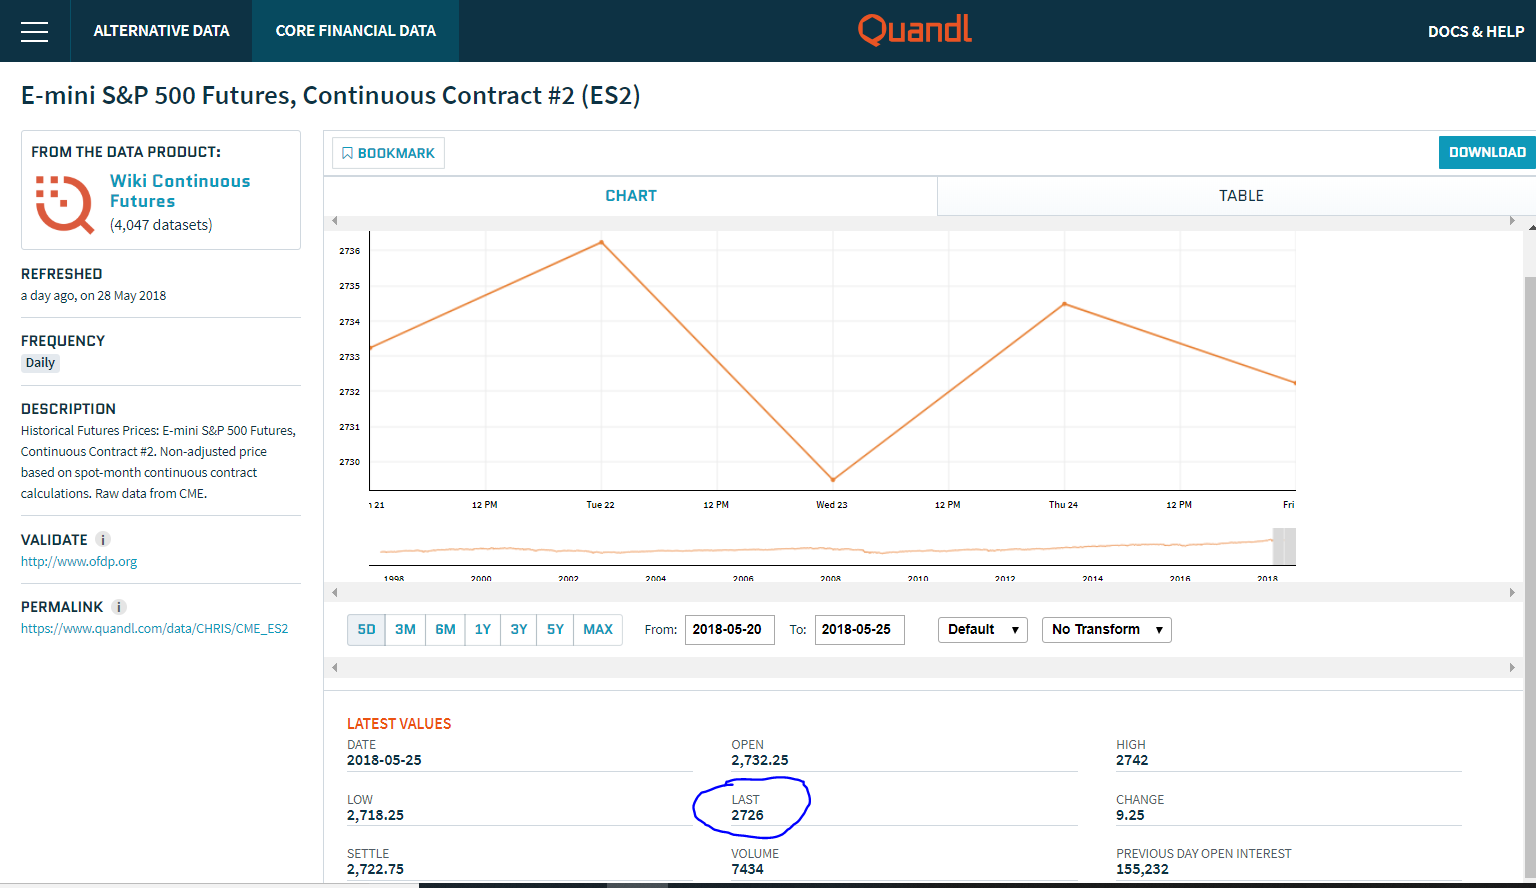Select the 6M time range

[445, 629]
